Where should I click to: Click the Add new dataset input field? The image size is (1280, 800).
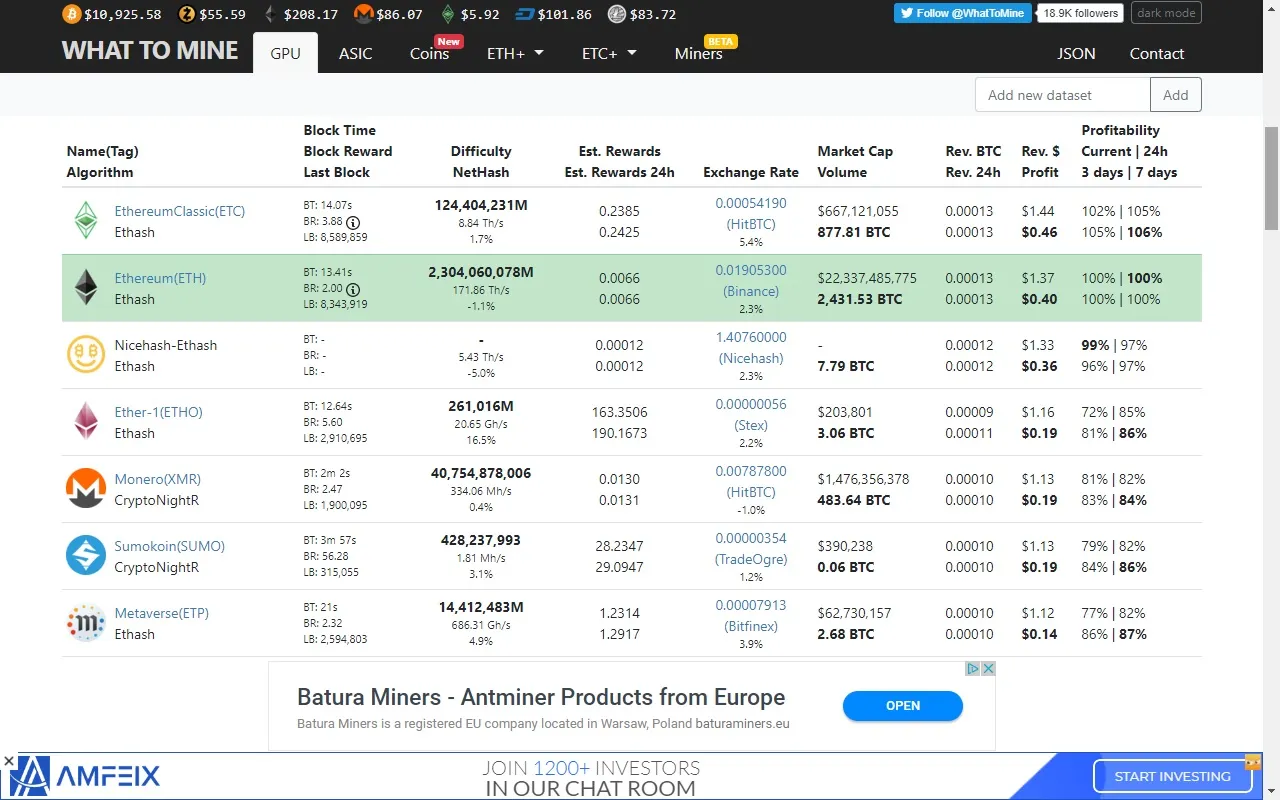[1063, 95]
